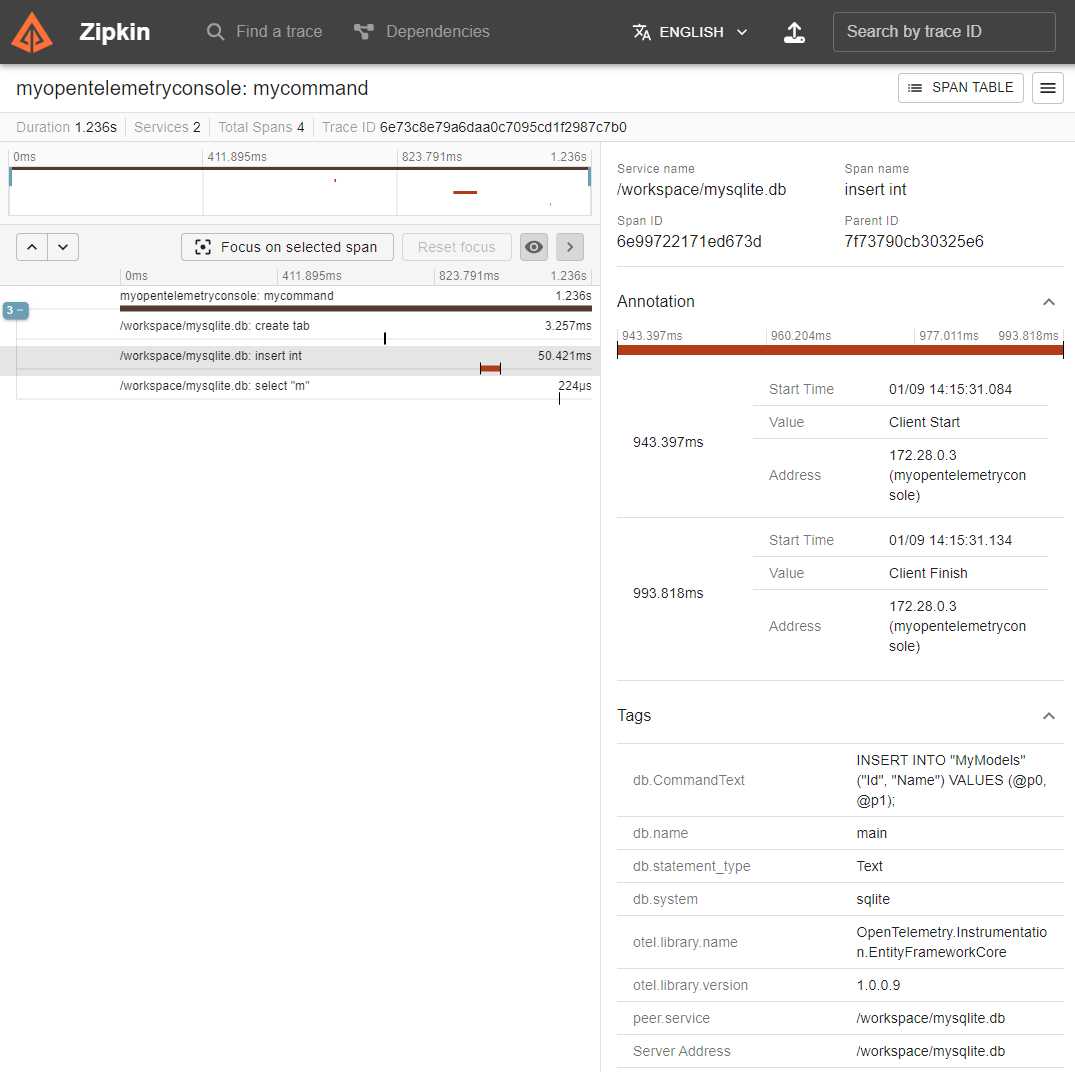
Task: Click the Zipkin logo icon
Action: 32,32
